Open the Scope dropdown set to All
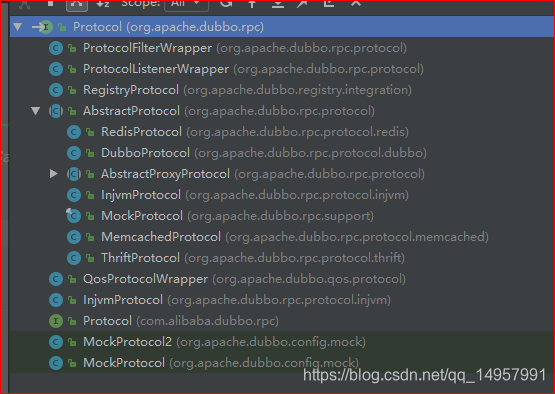Image resolution: width=555 pixels, height=394 pixels. pos(186,4)
